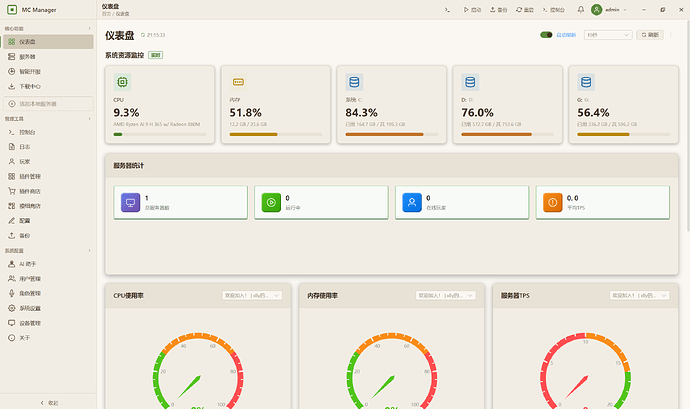
Task: Open 服务器 servers page in the sidebar
Action: tap(48, 57)
